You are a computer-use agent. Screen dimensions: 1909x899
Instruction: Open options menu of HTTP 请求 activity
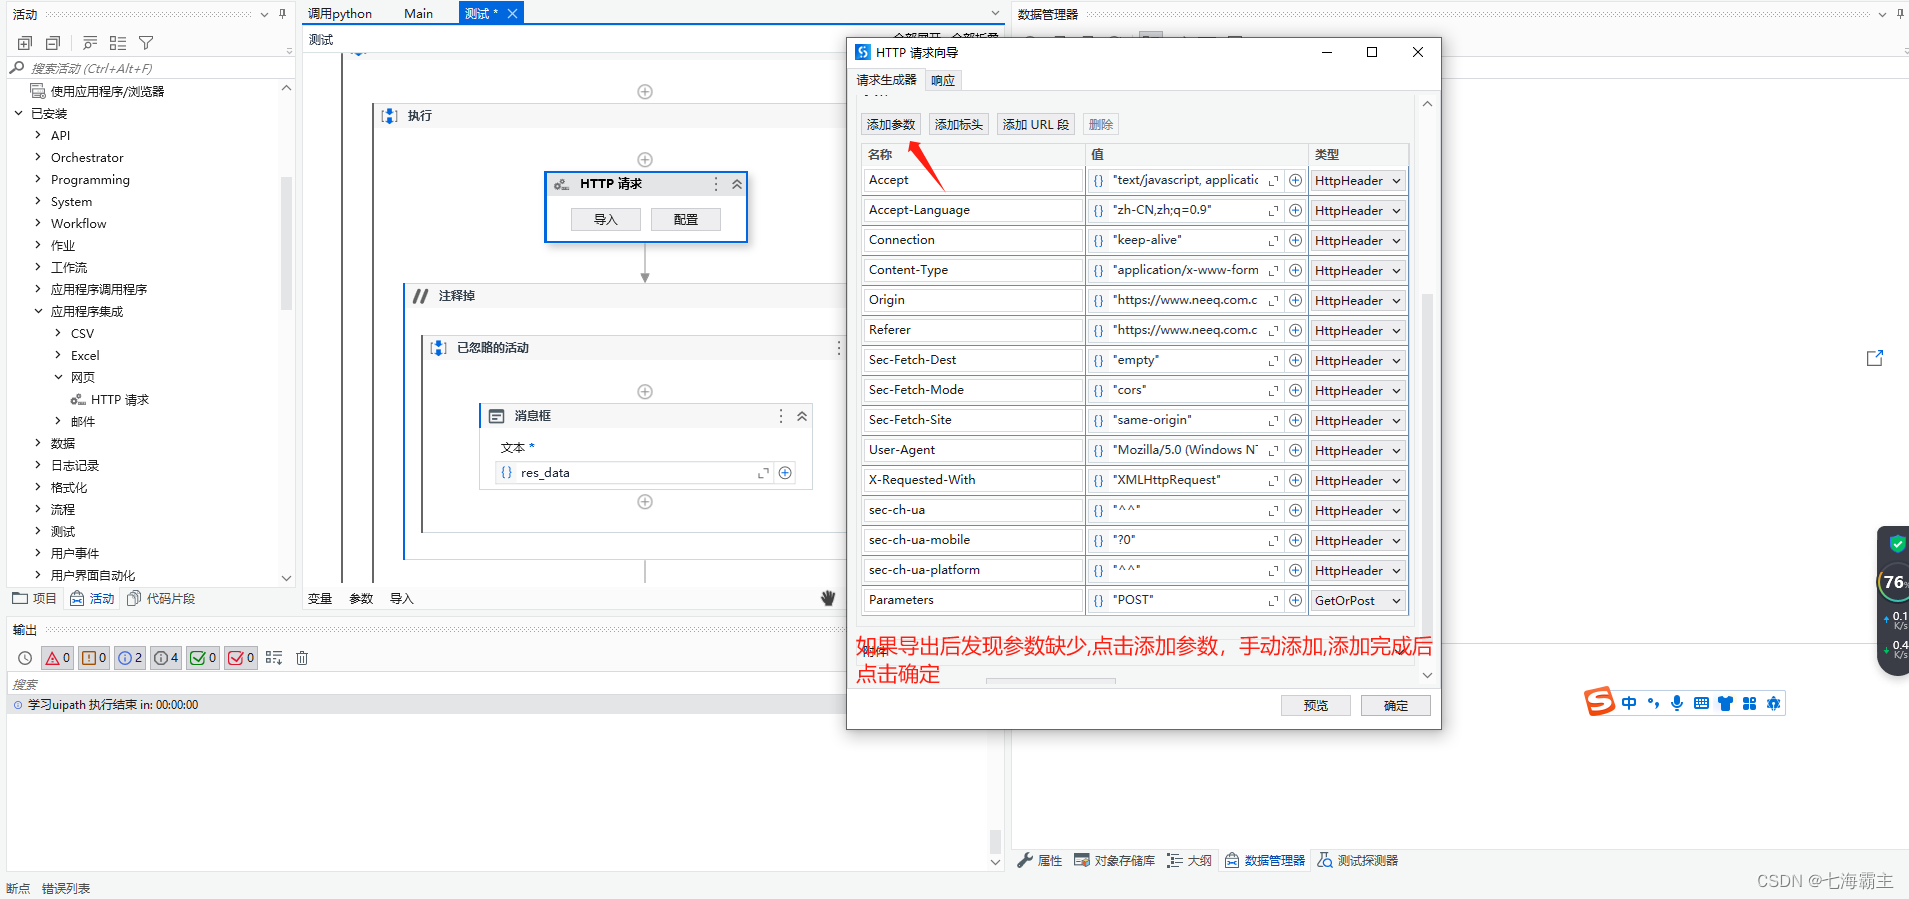(x=716, y=184)
